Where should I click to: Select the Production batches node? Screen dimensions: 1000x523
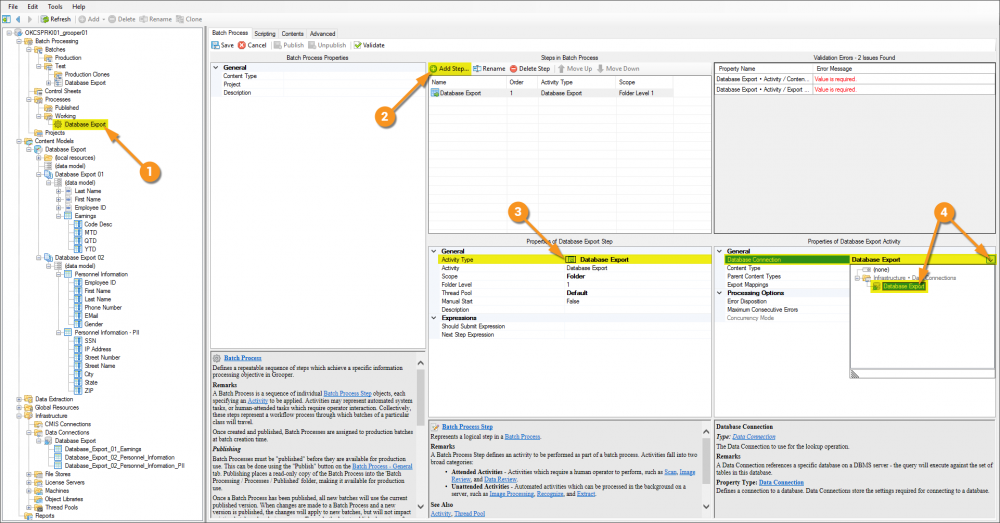pyautogui.click(x=68, y=57)
